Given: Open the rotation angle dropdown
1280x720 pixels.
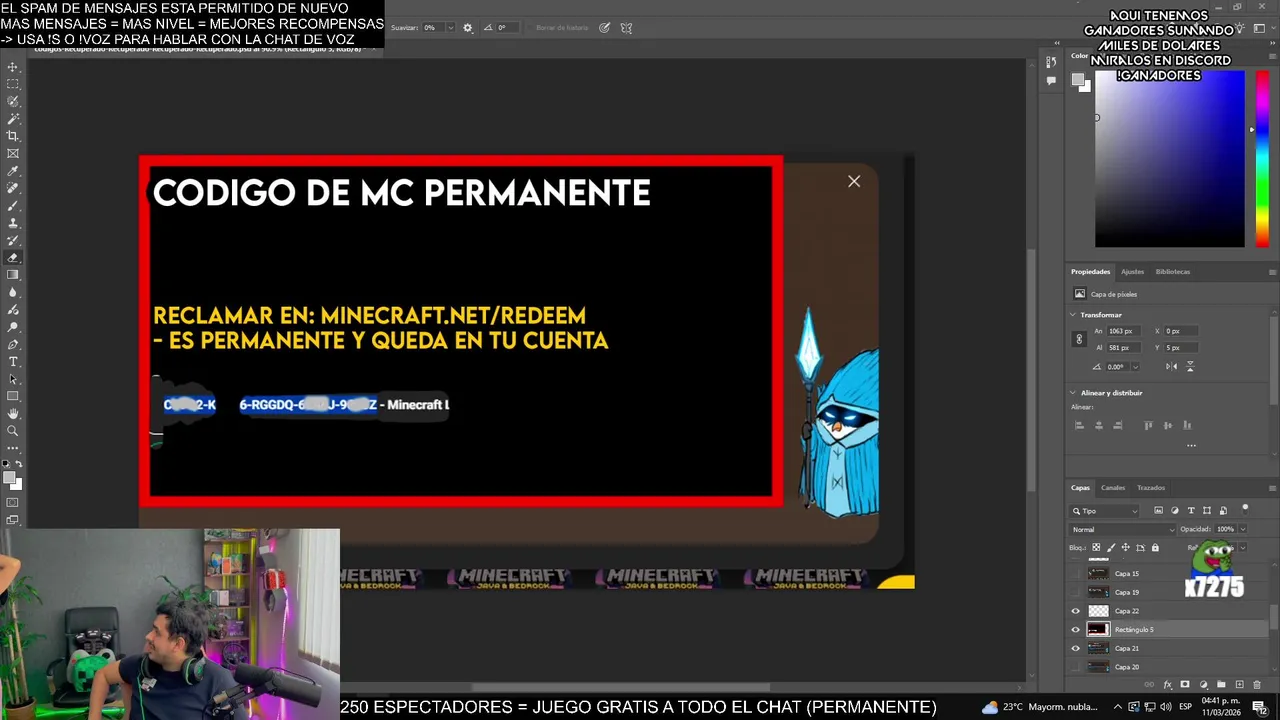Looking at the screenshot, I should click(x=1136, y=367).
